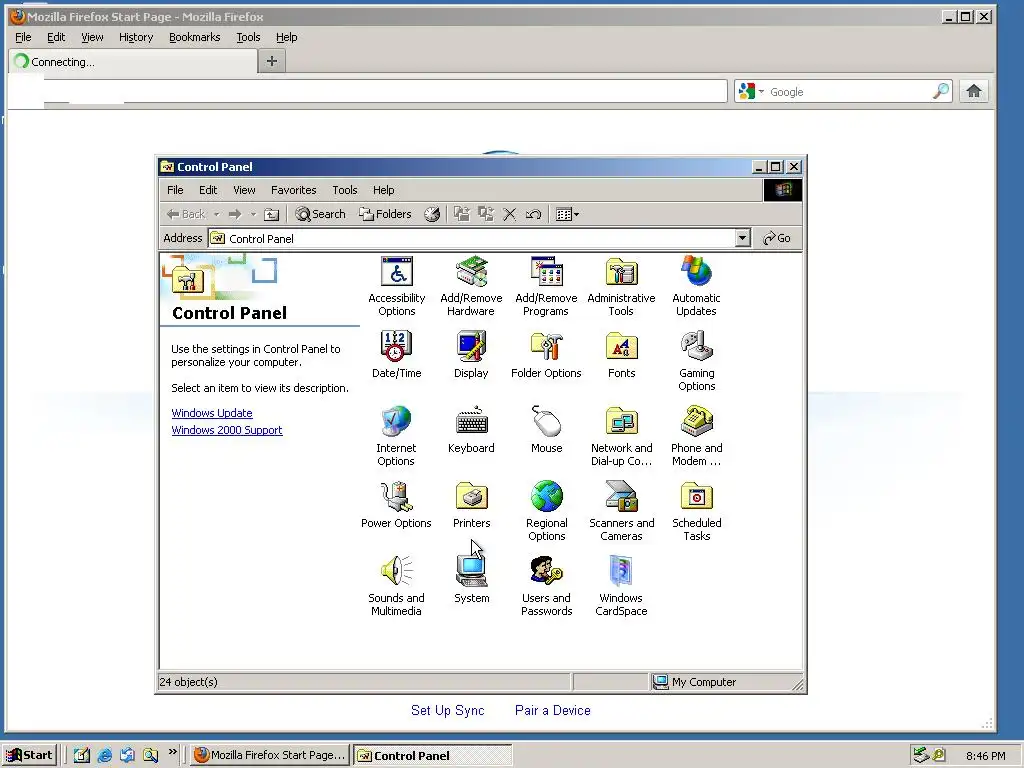1024x768 pixels.
Task: Click the Pair a Device link
Action: [552, 711]
